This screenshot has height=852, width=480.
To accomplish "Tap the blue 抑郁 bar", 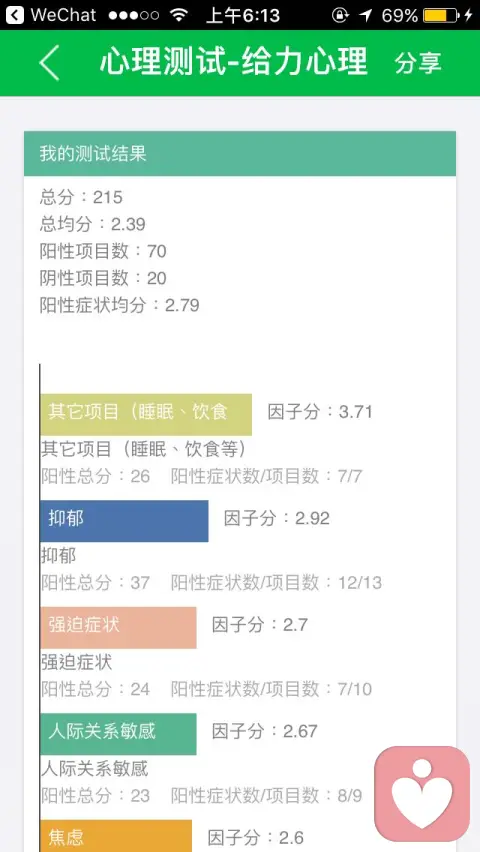I will click(x=124, y=521).
